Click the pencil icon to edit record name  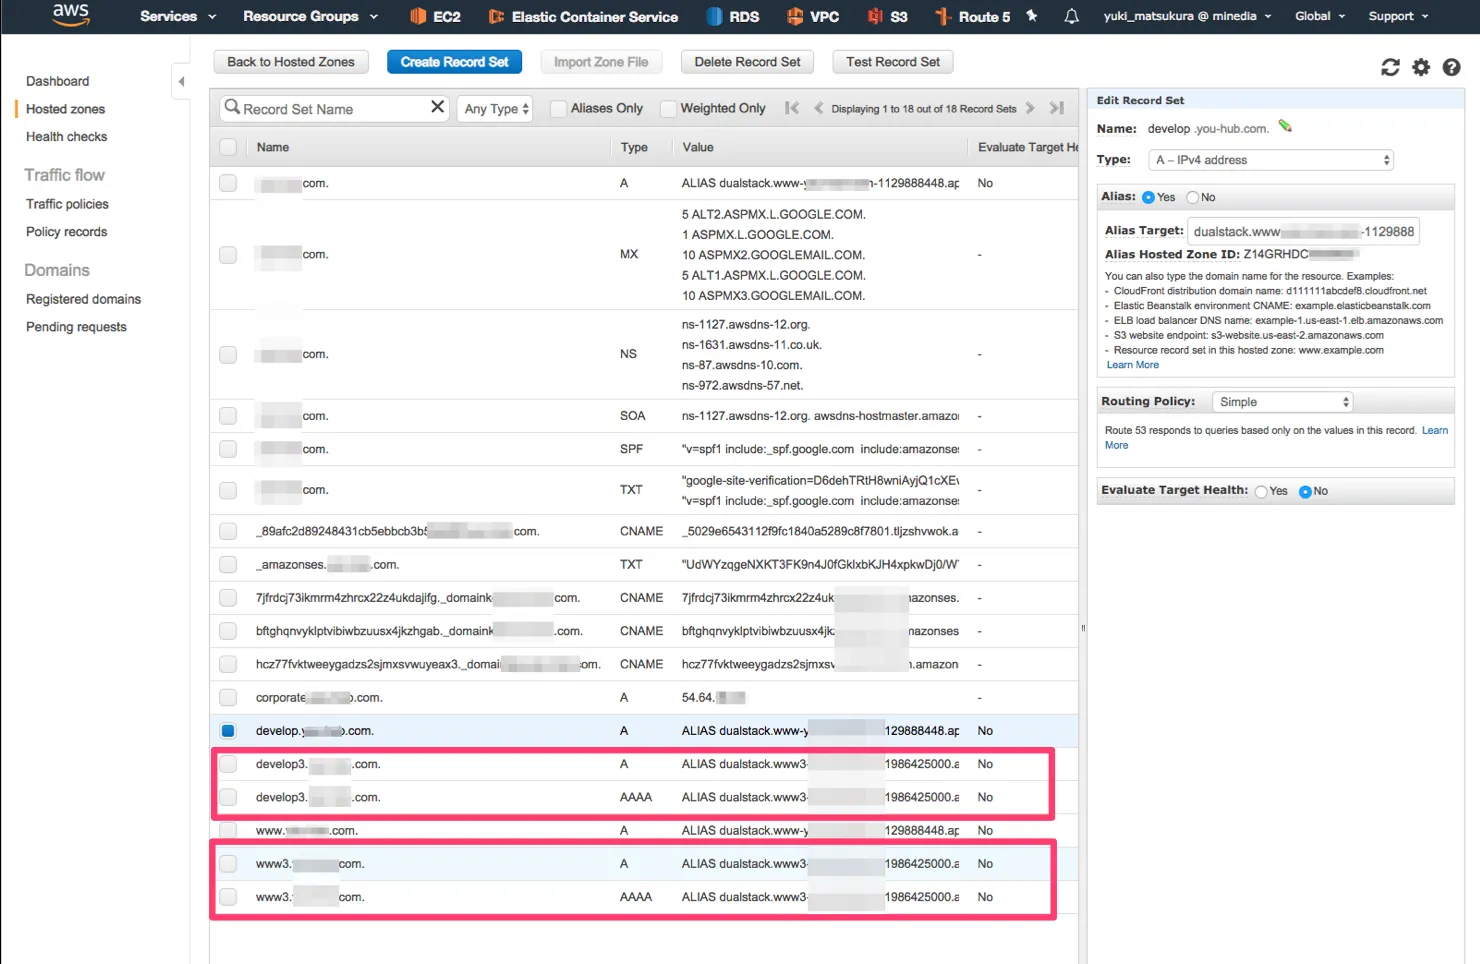(1285, 126)
